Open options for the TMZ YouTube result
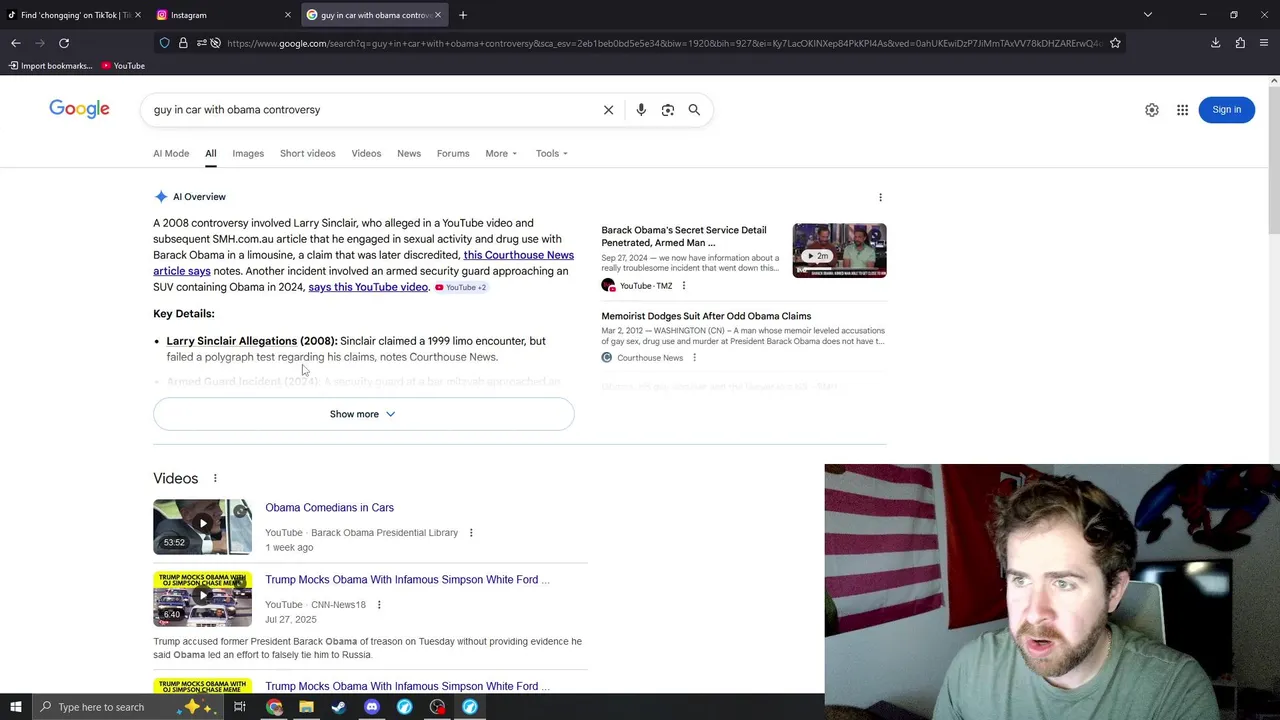This screenshot has height=720, width=1280. coord(684,286)
